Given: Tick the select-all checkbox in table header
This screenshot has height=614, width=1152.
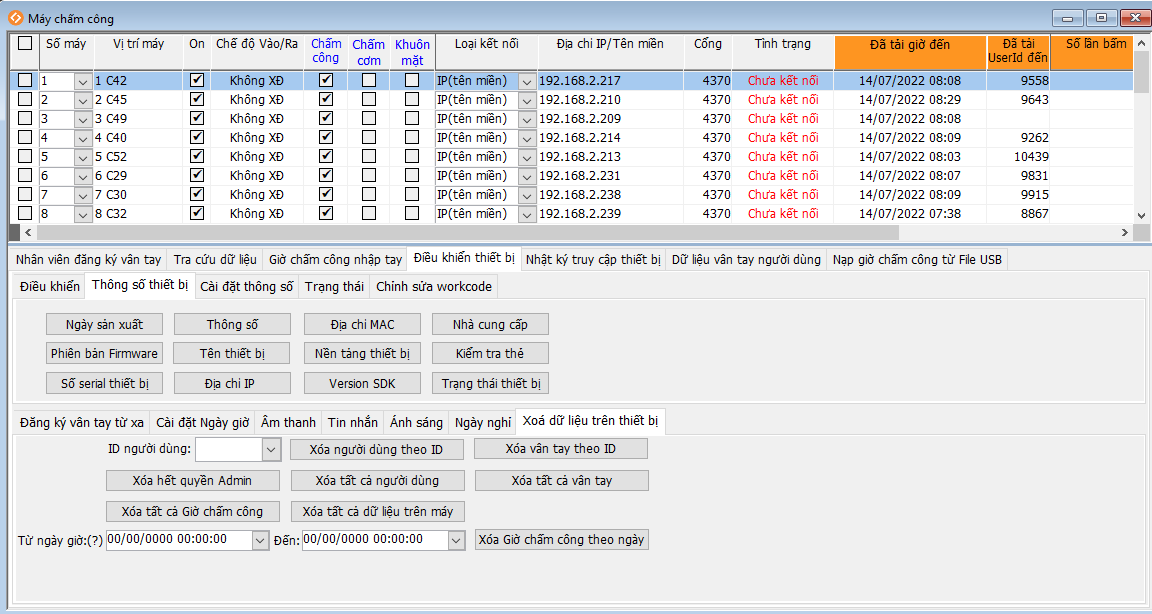Looking at the screenshot, I should (x=25, y=44).
